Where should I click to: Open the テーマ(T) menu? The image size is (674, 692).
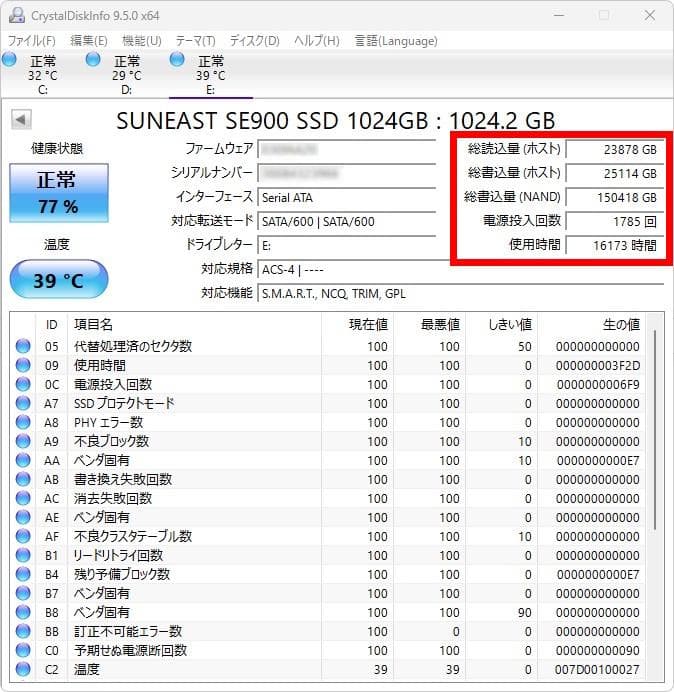pyautogui.click(x=196, y=41)
